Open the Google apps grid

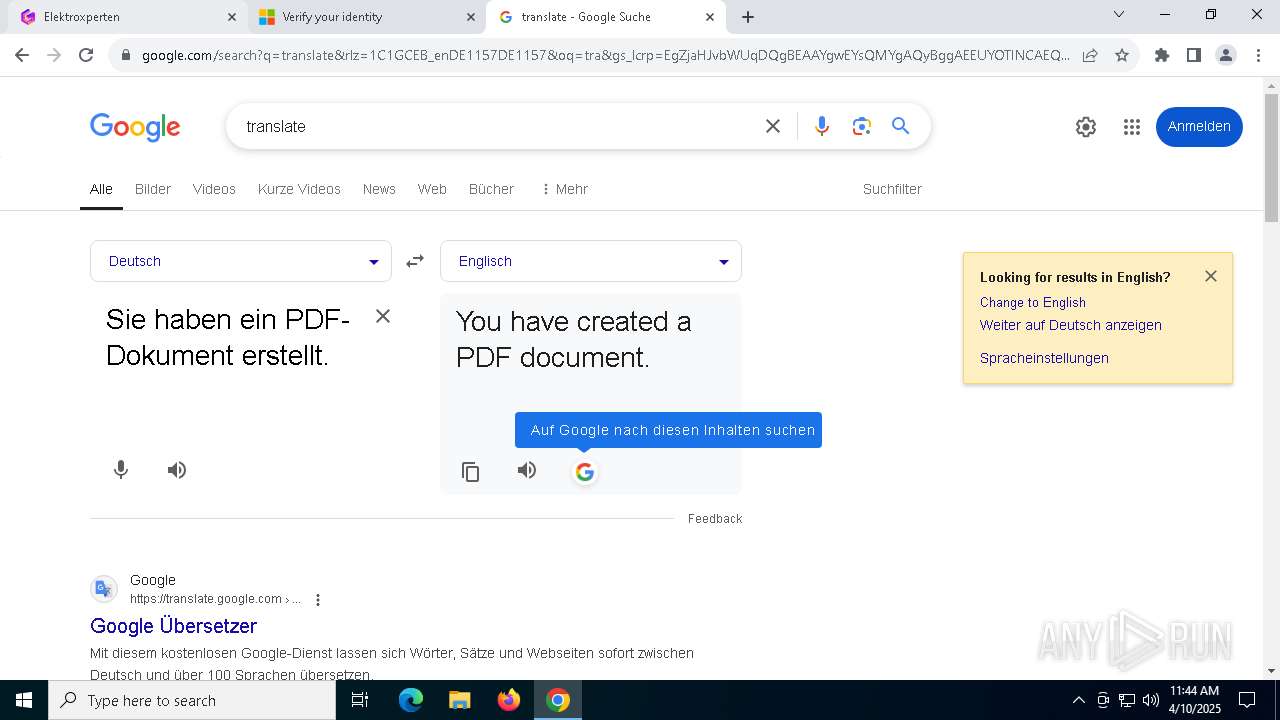tap(1132, 127)
